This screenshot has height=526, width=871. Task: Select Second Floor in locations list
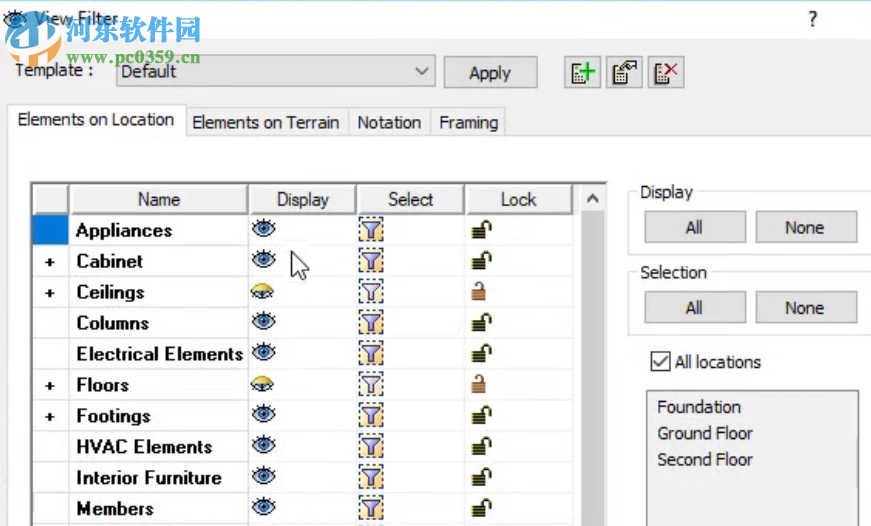pos(705,460)
